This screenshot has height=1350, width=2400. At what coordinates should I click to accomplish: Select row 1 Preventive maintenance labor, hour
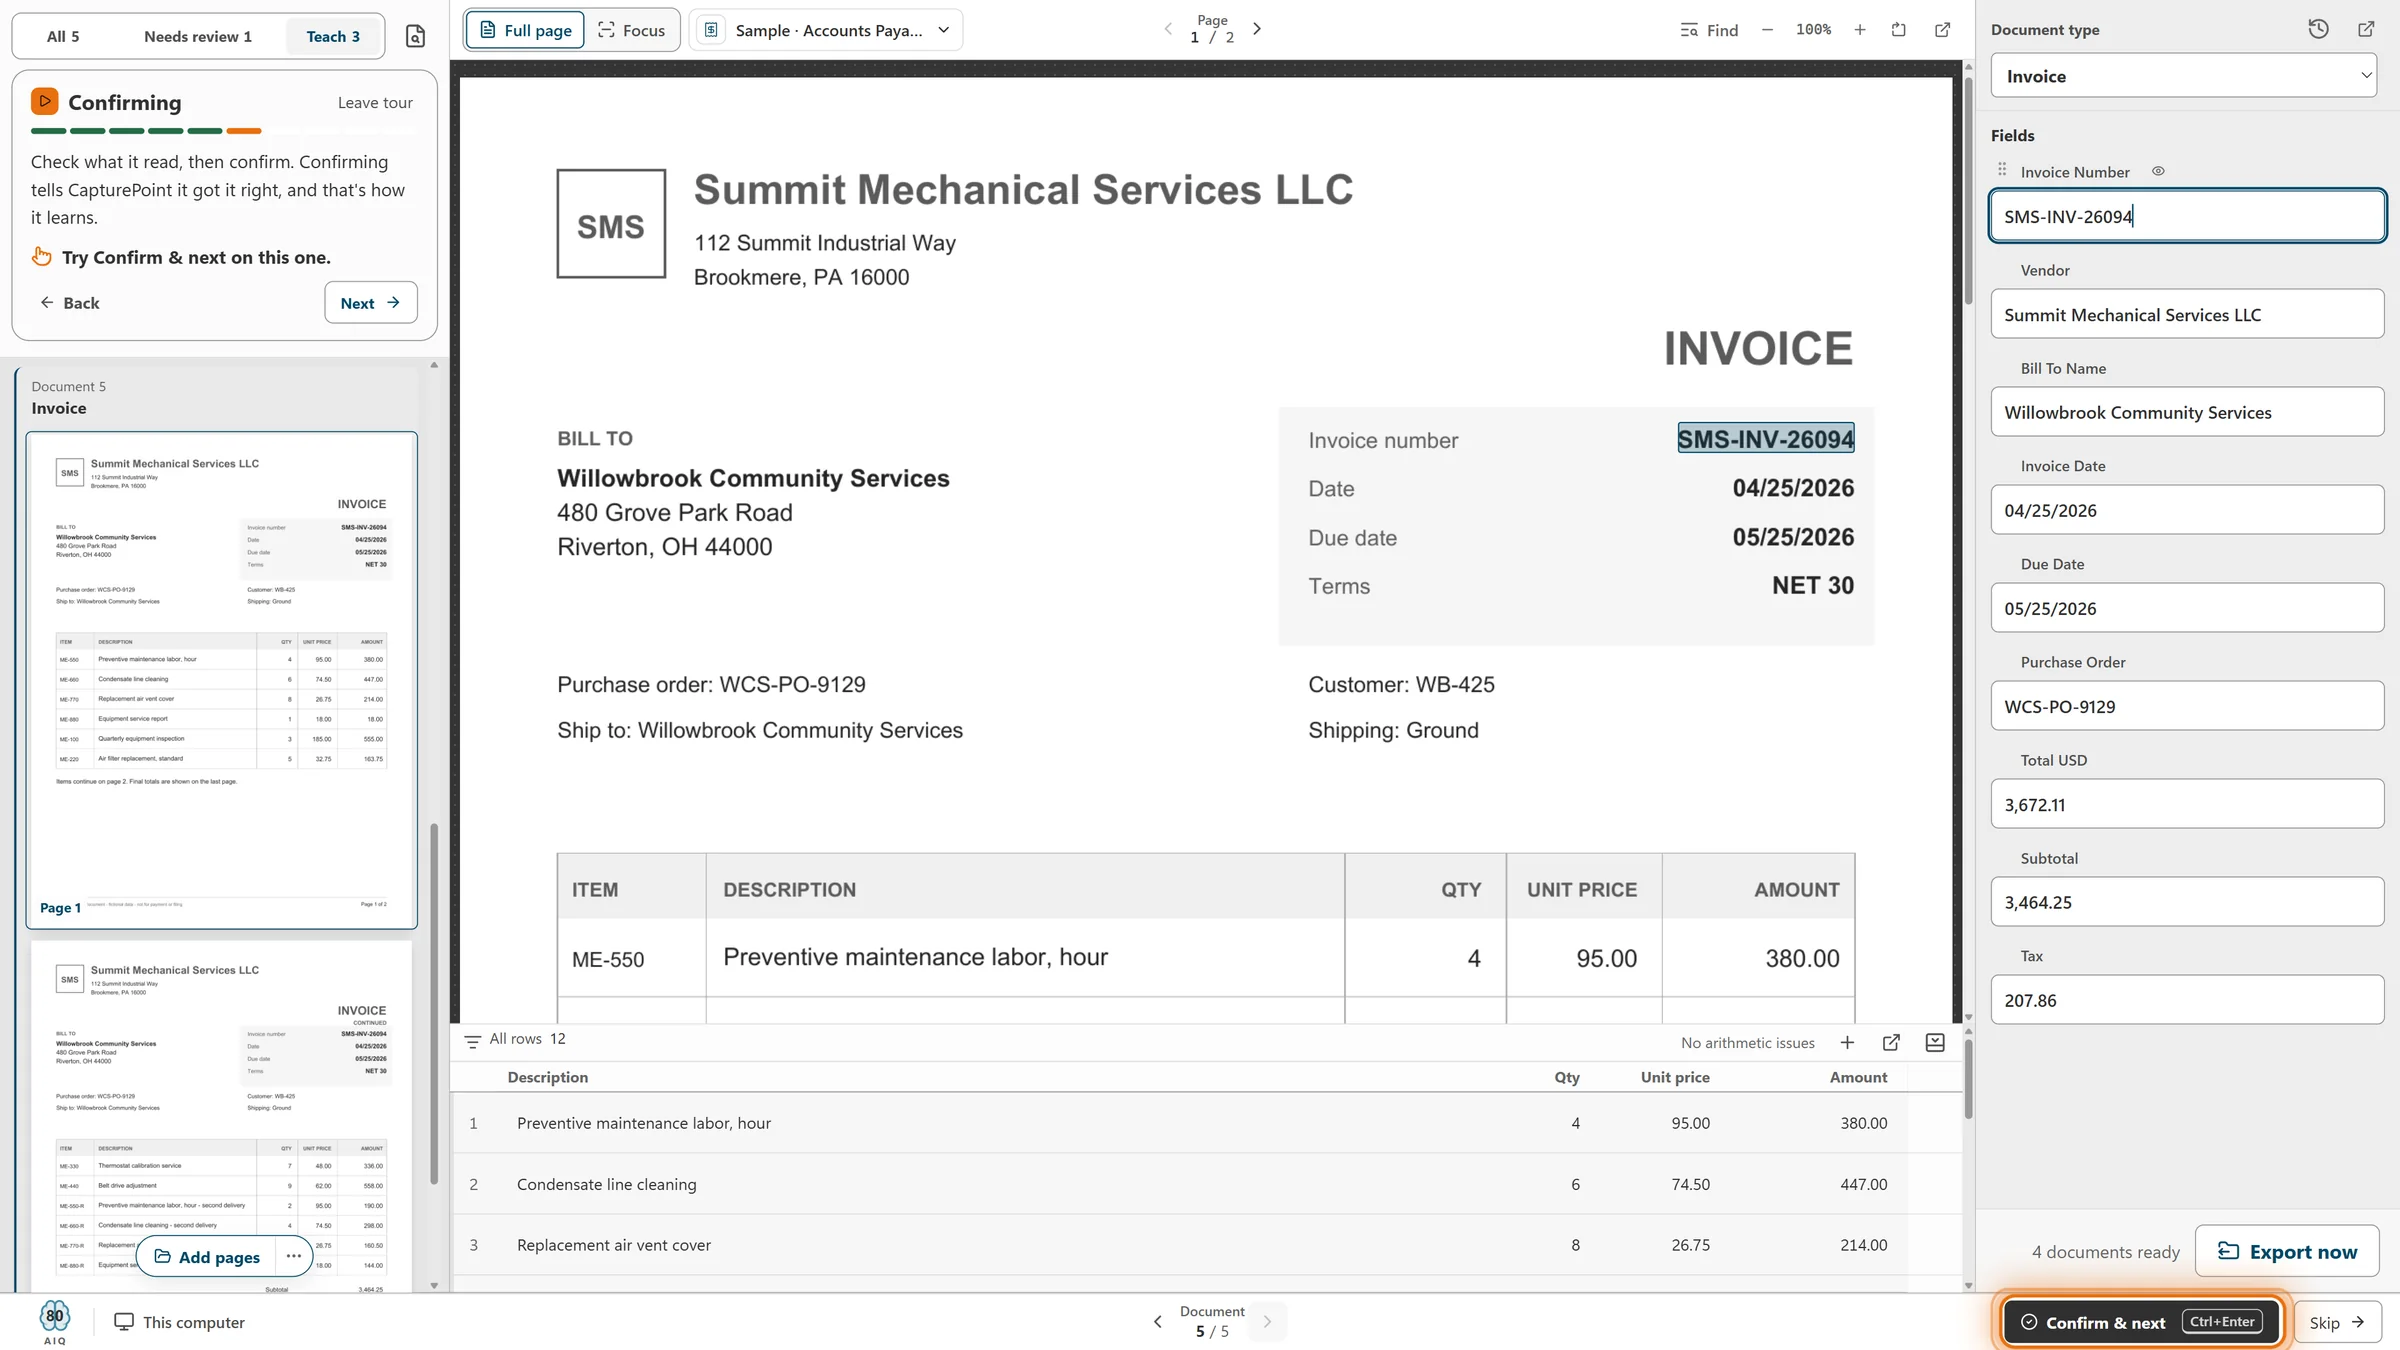tap(1180, 1123)
